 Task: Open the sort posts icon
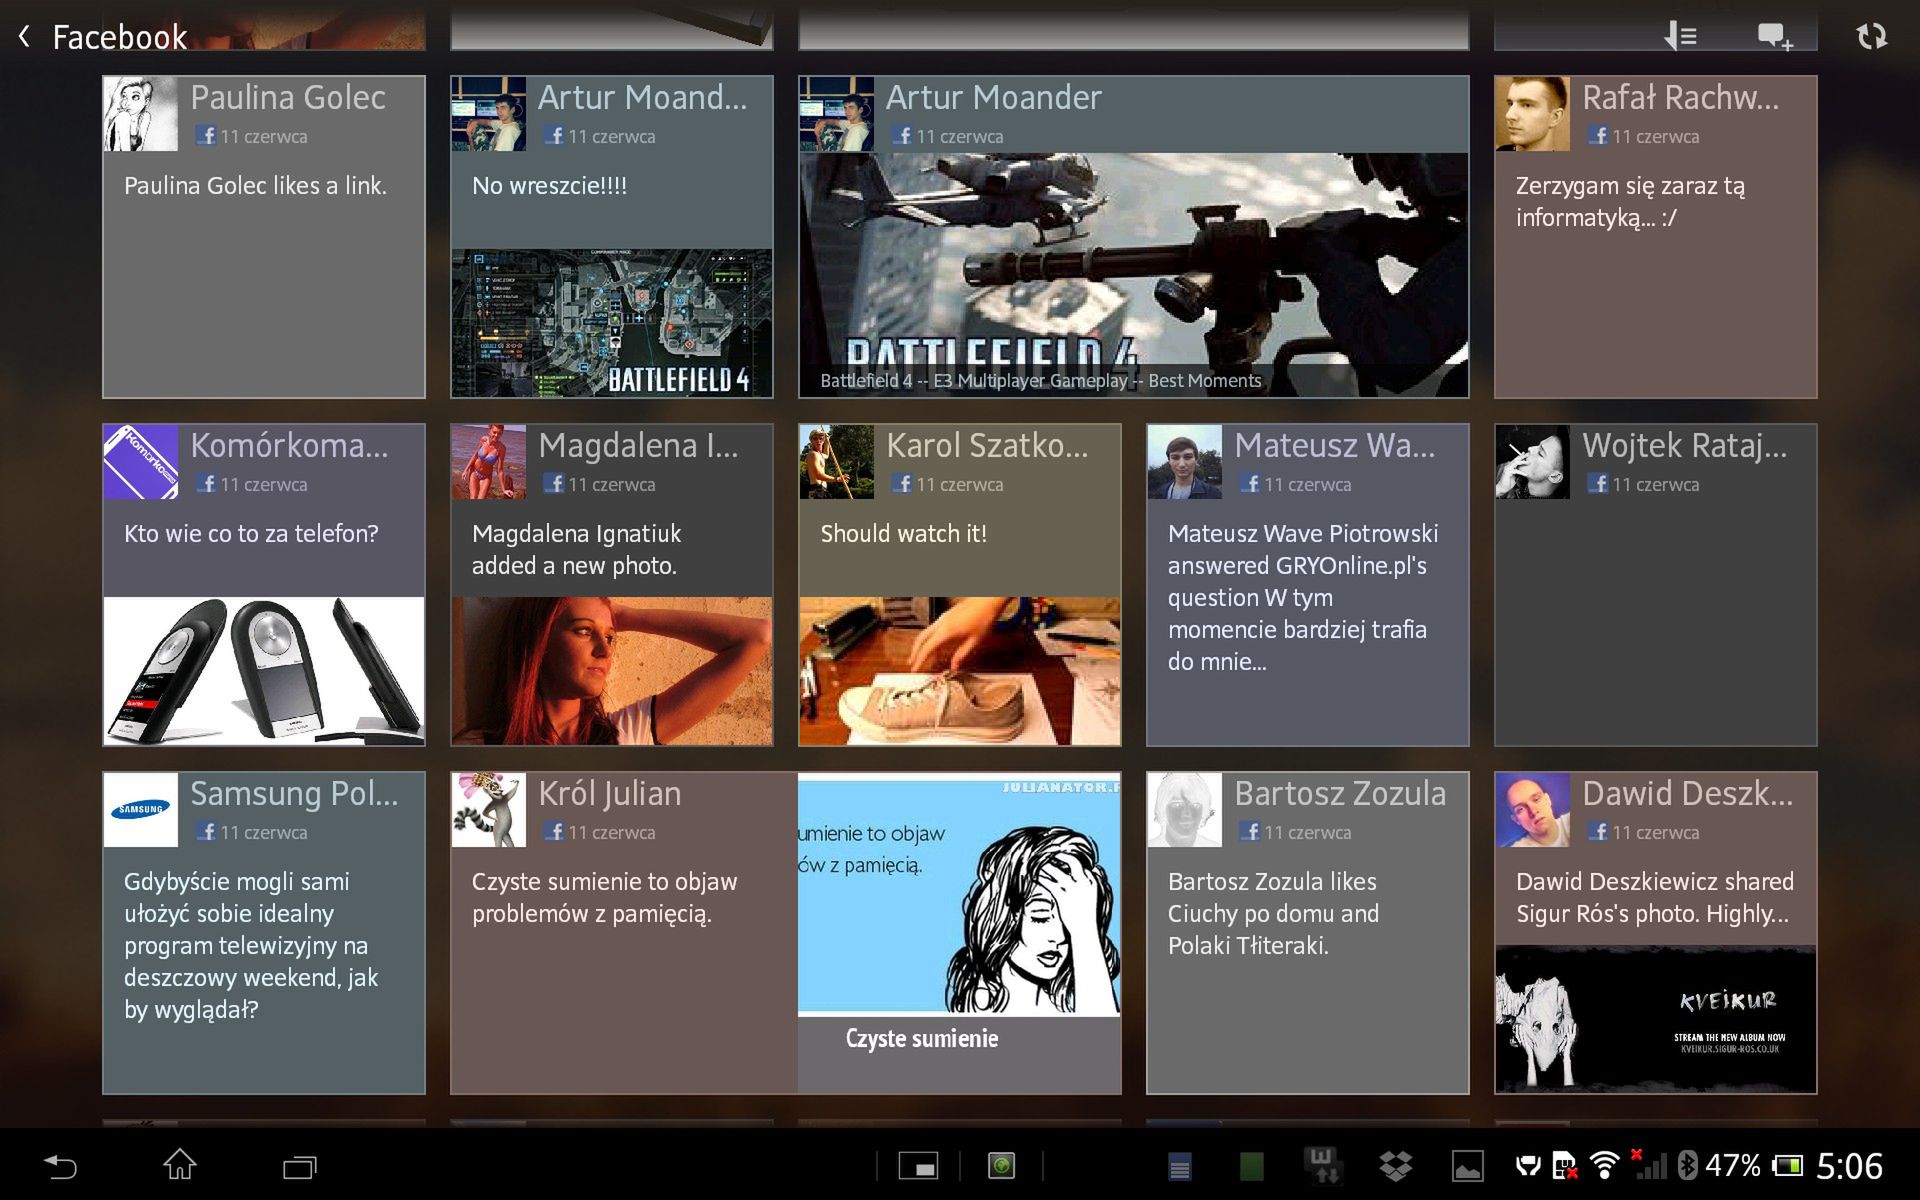(1681, 37)
